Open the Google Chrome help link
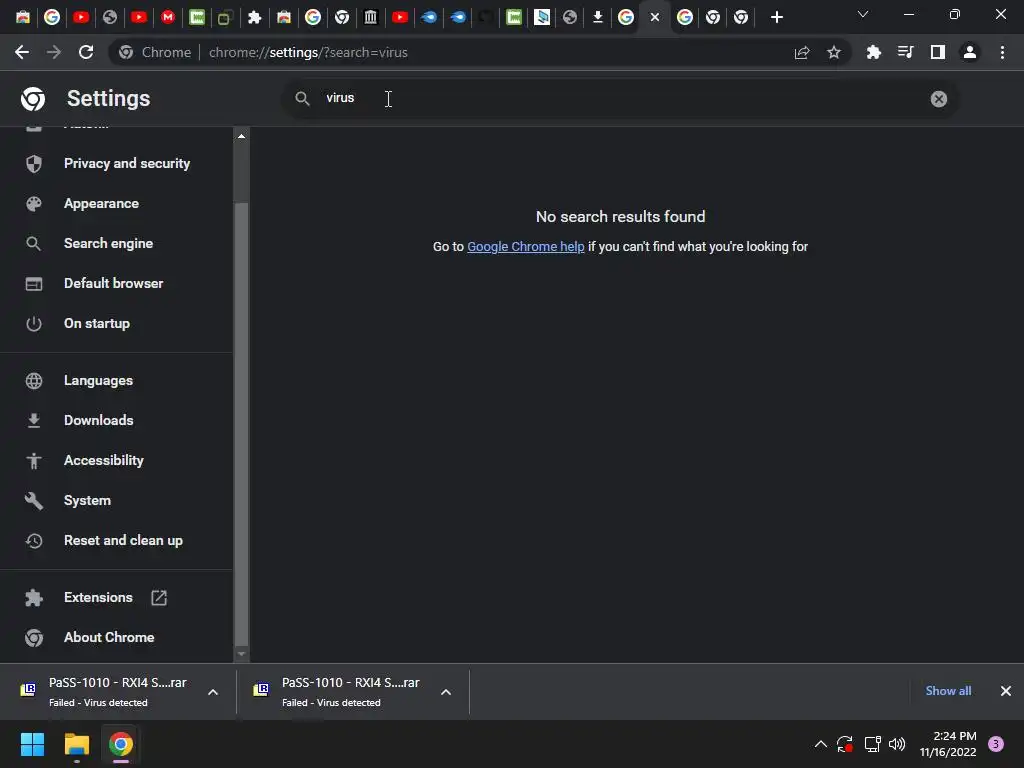 [x=526, y=247]
